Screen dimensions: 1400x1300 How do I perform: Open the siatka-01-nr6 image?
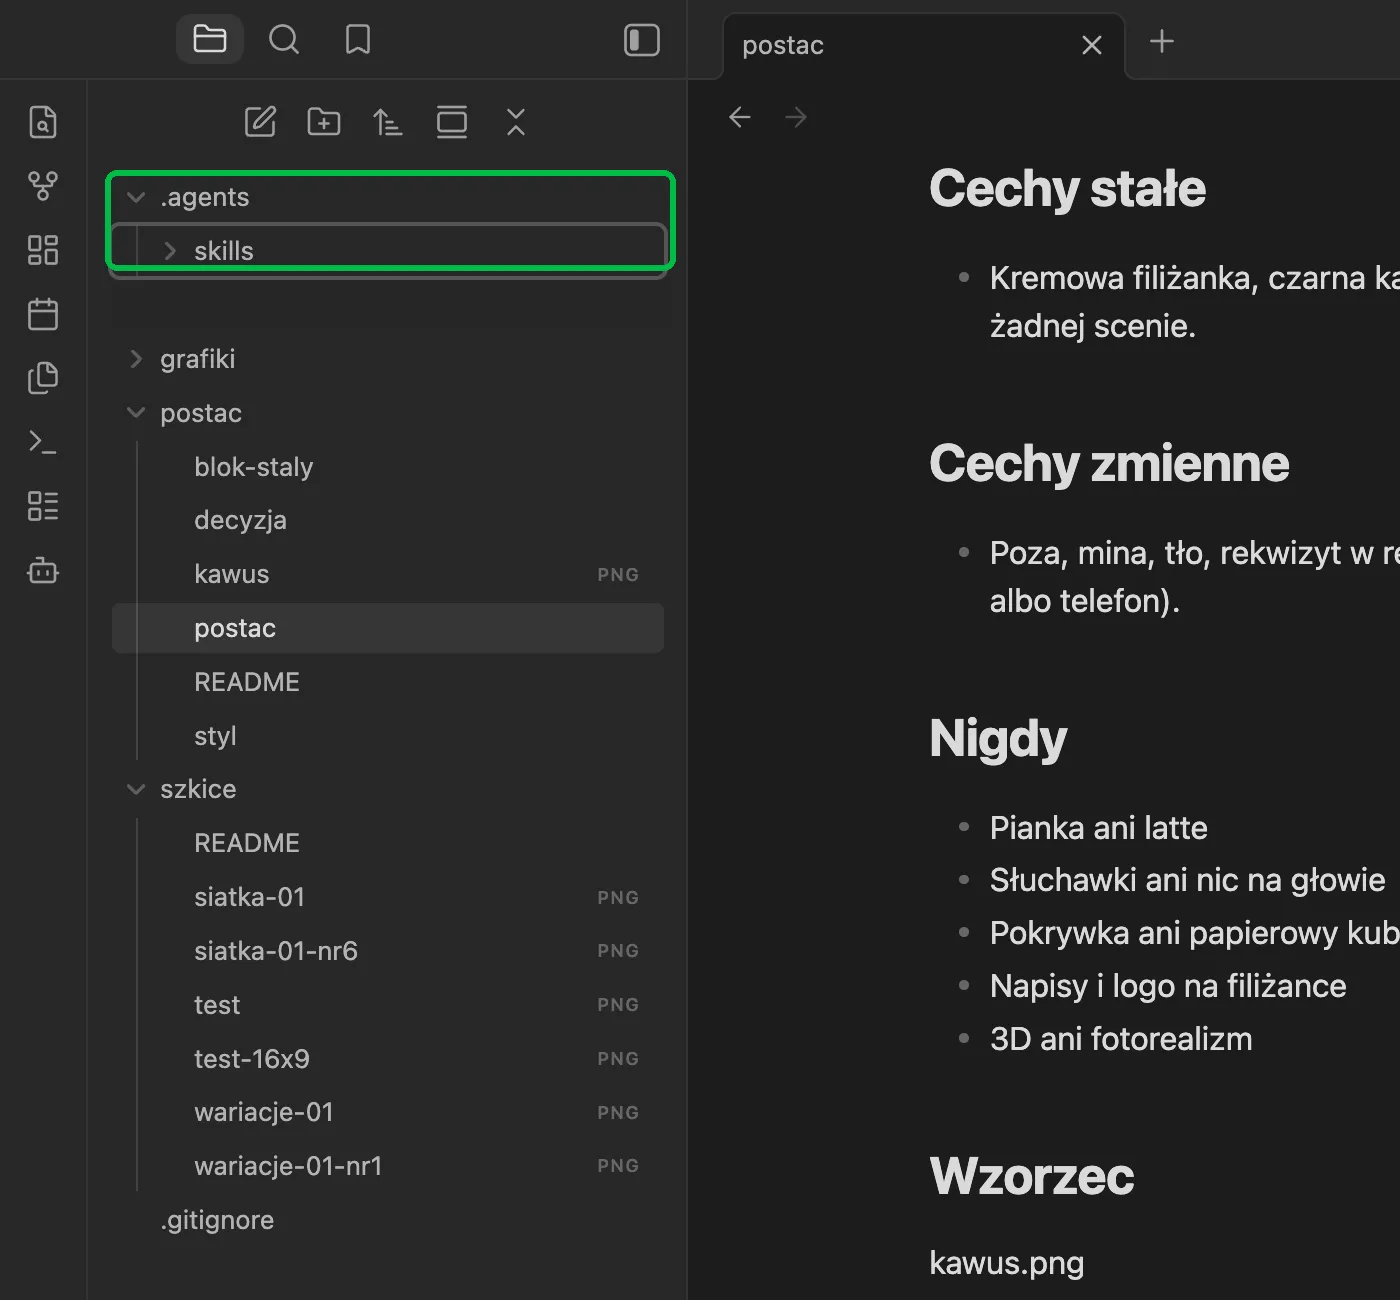387,951
